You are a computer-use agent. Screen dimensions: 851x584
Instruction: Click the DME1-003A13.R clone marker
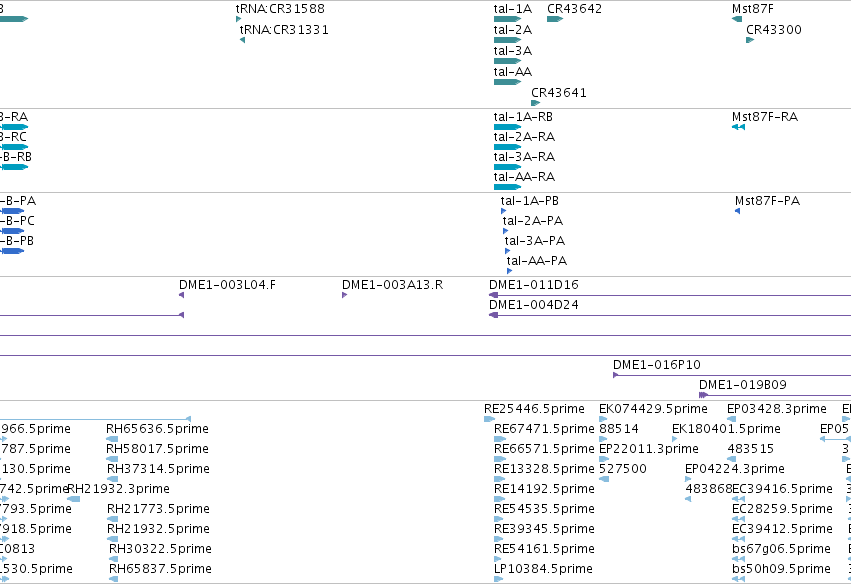click(345, 295)
